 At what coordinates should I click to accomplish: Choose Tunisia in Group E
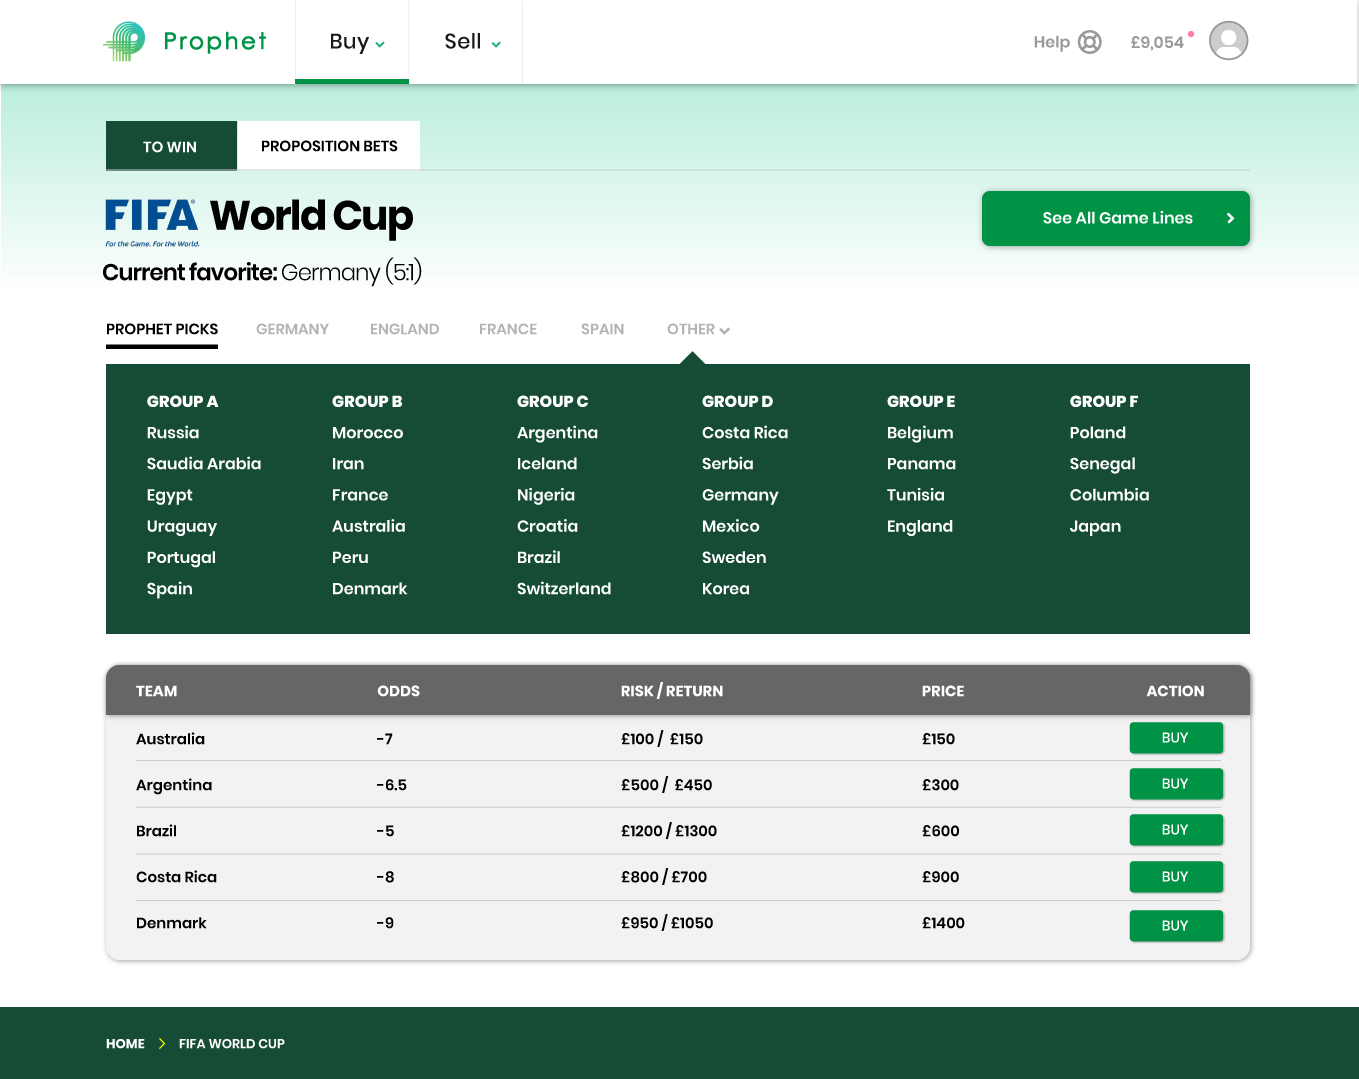click(x=916, y=494)
